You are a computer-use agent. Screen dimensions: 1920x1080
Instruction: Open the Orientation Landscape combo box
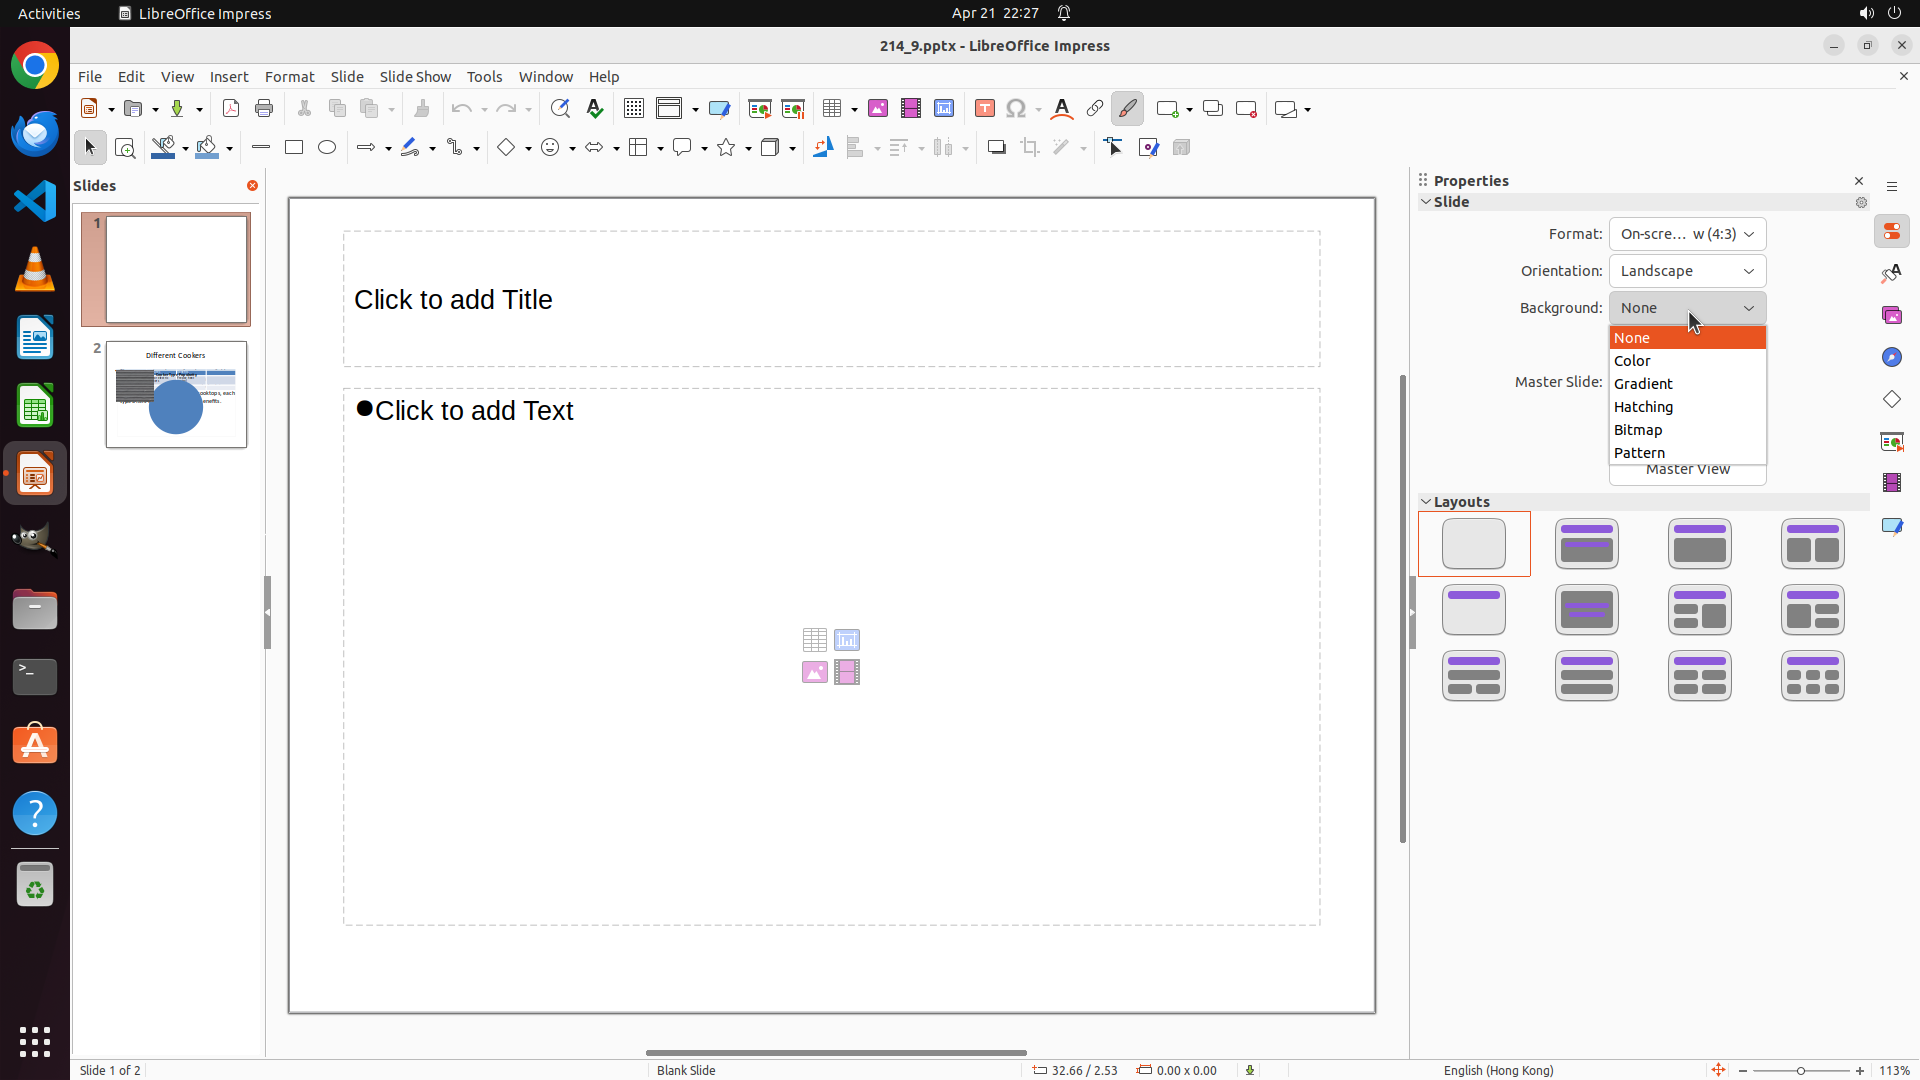point(1687,271)
